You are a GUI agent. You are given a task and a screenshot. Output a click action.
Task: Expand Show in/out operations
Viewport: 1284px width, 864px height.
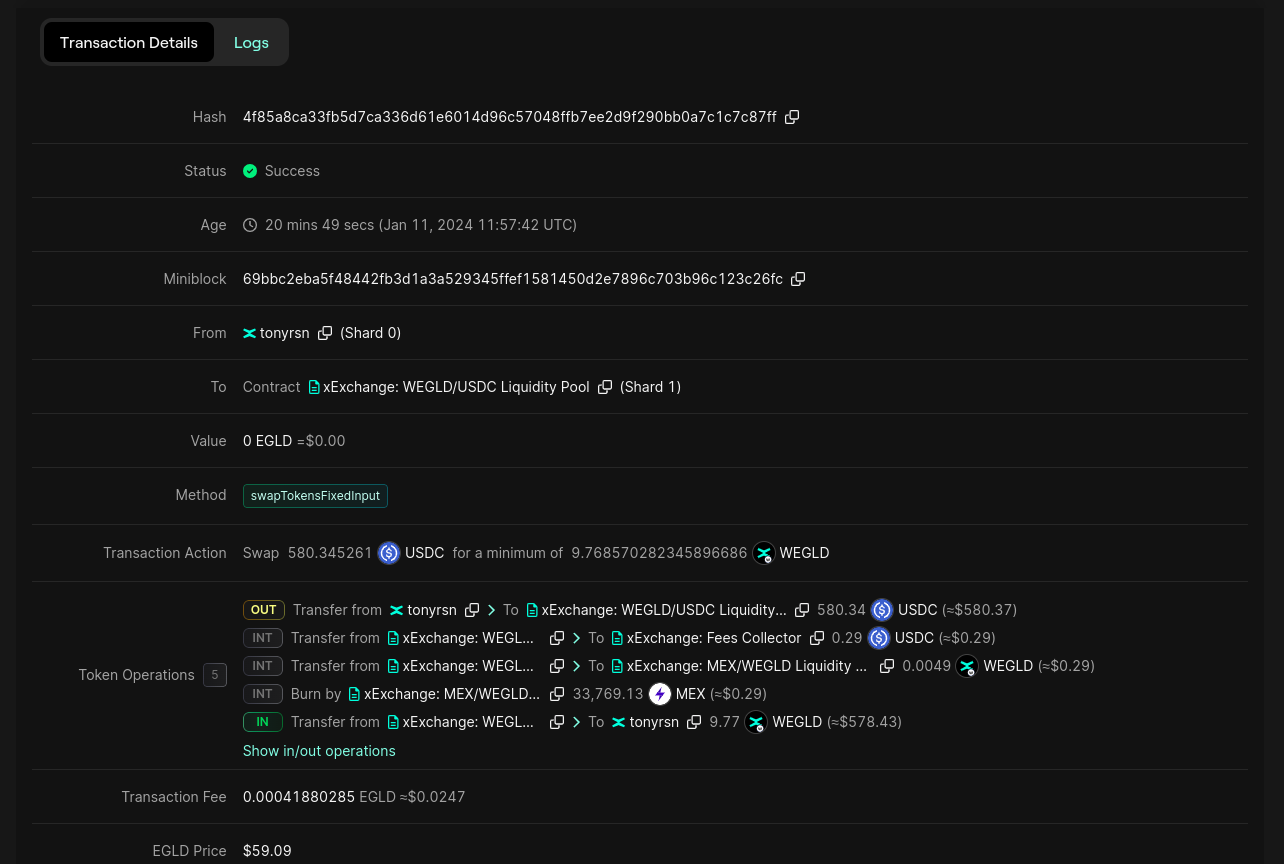pos(319,751)
